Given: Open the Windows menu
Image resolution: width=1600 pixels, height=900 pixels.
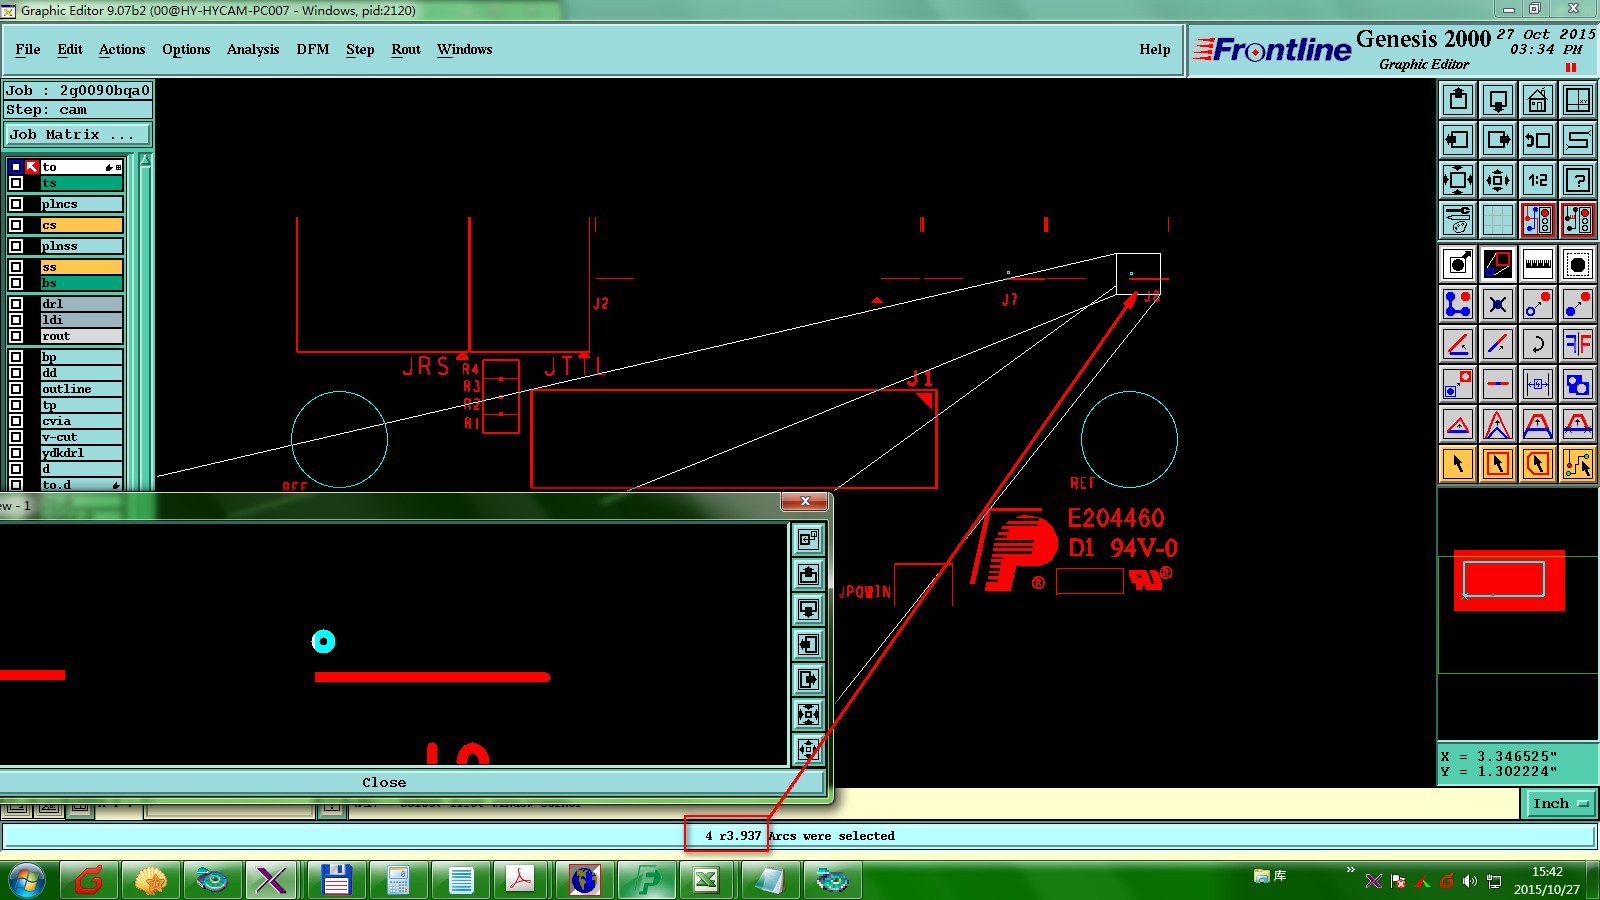Looking at the screenshot, I should (x=465, y=49).
